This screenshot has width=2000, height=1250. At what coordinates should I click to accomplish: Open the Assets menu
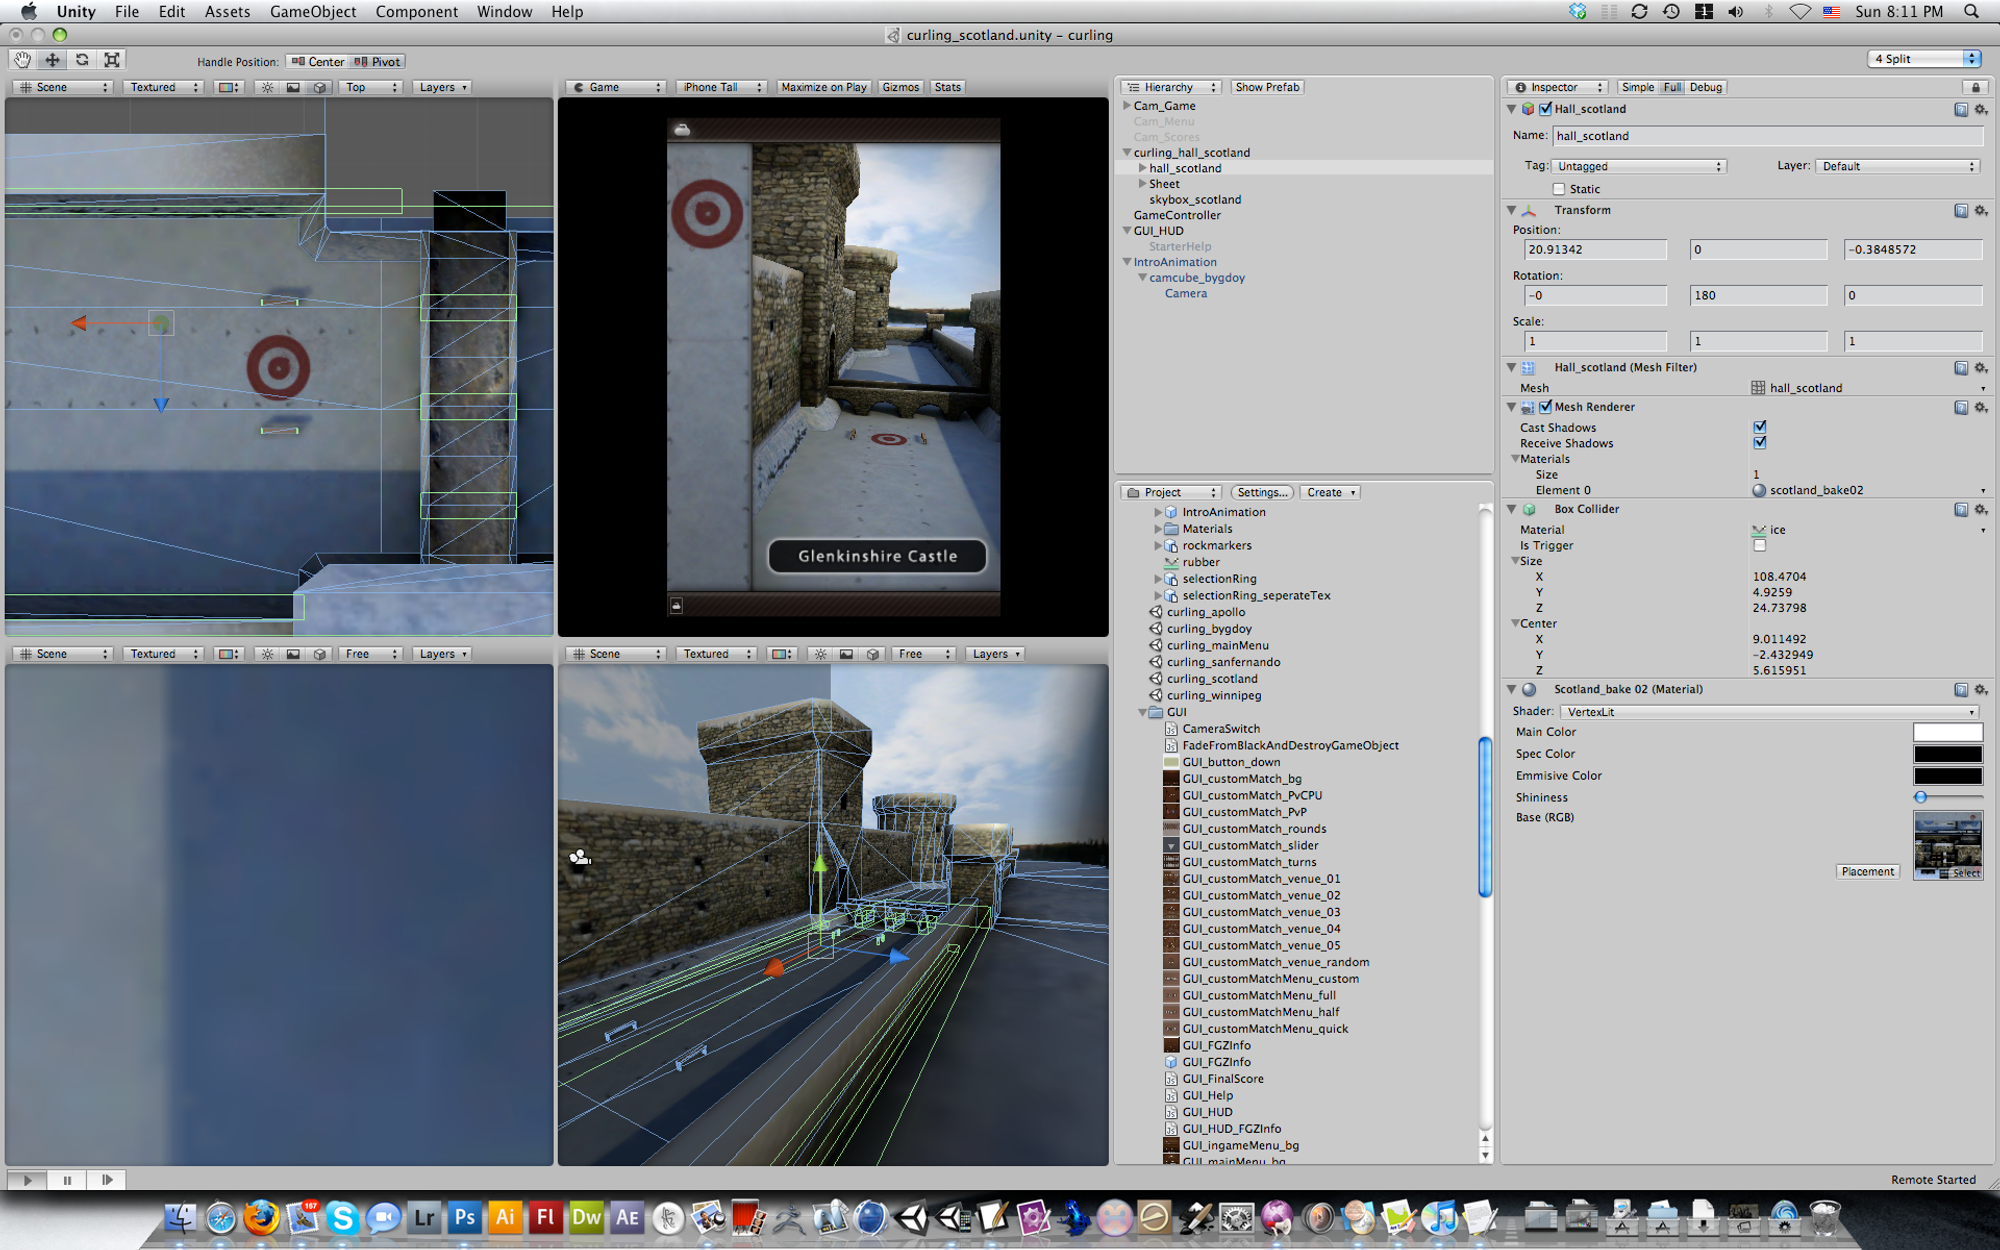[x=227, y=12]
